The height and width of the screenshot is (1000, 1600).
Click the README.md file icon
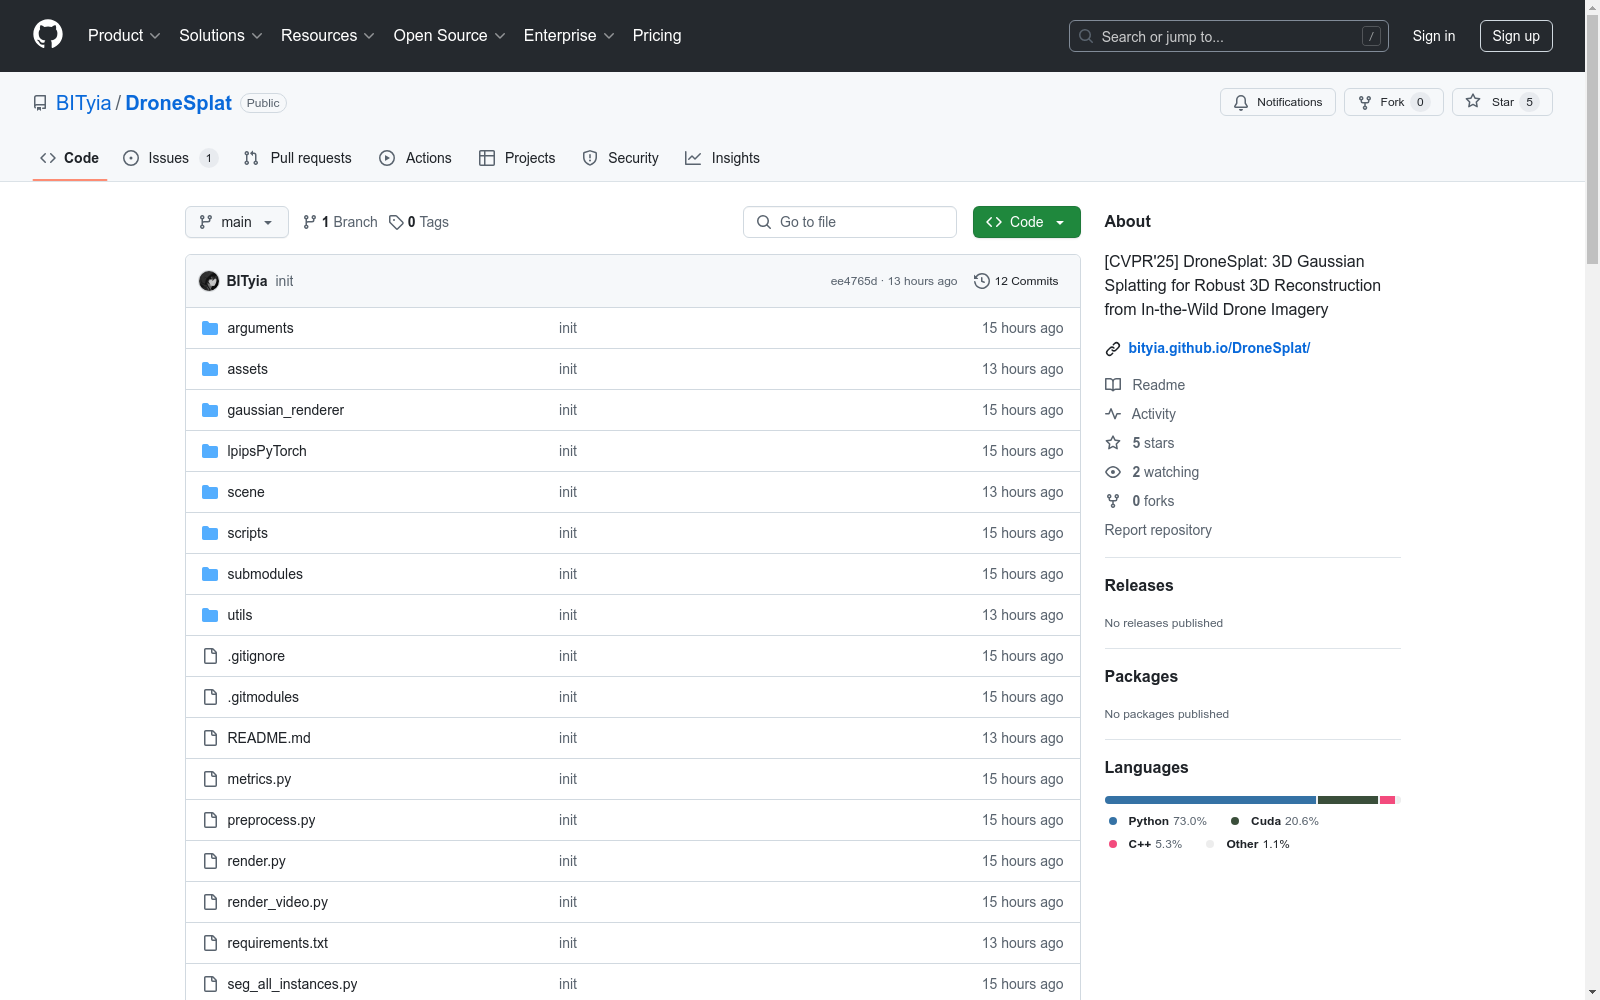pyautogui.click(x=210, y=738)
